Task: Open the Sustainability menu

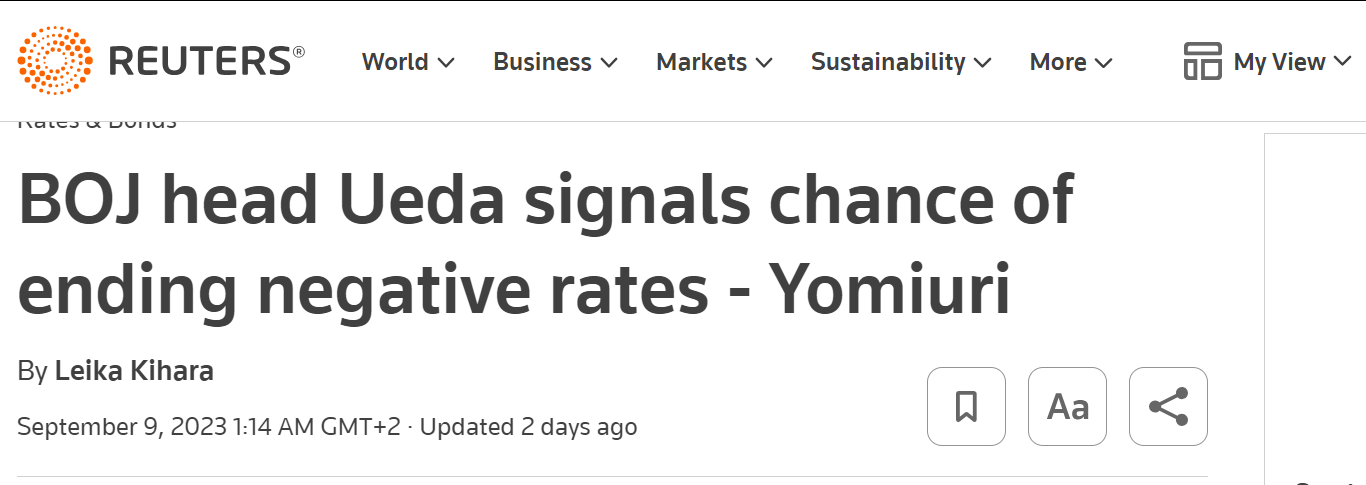Action: (888, 62)
